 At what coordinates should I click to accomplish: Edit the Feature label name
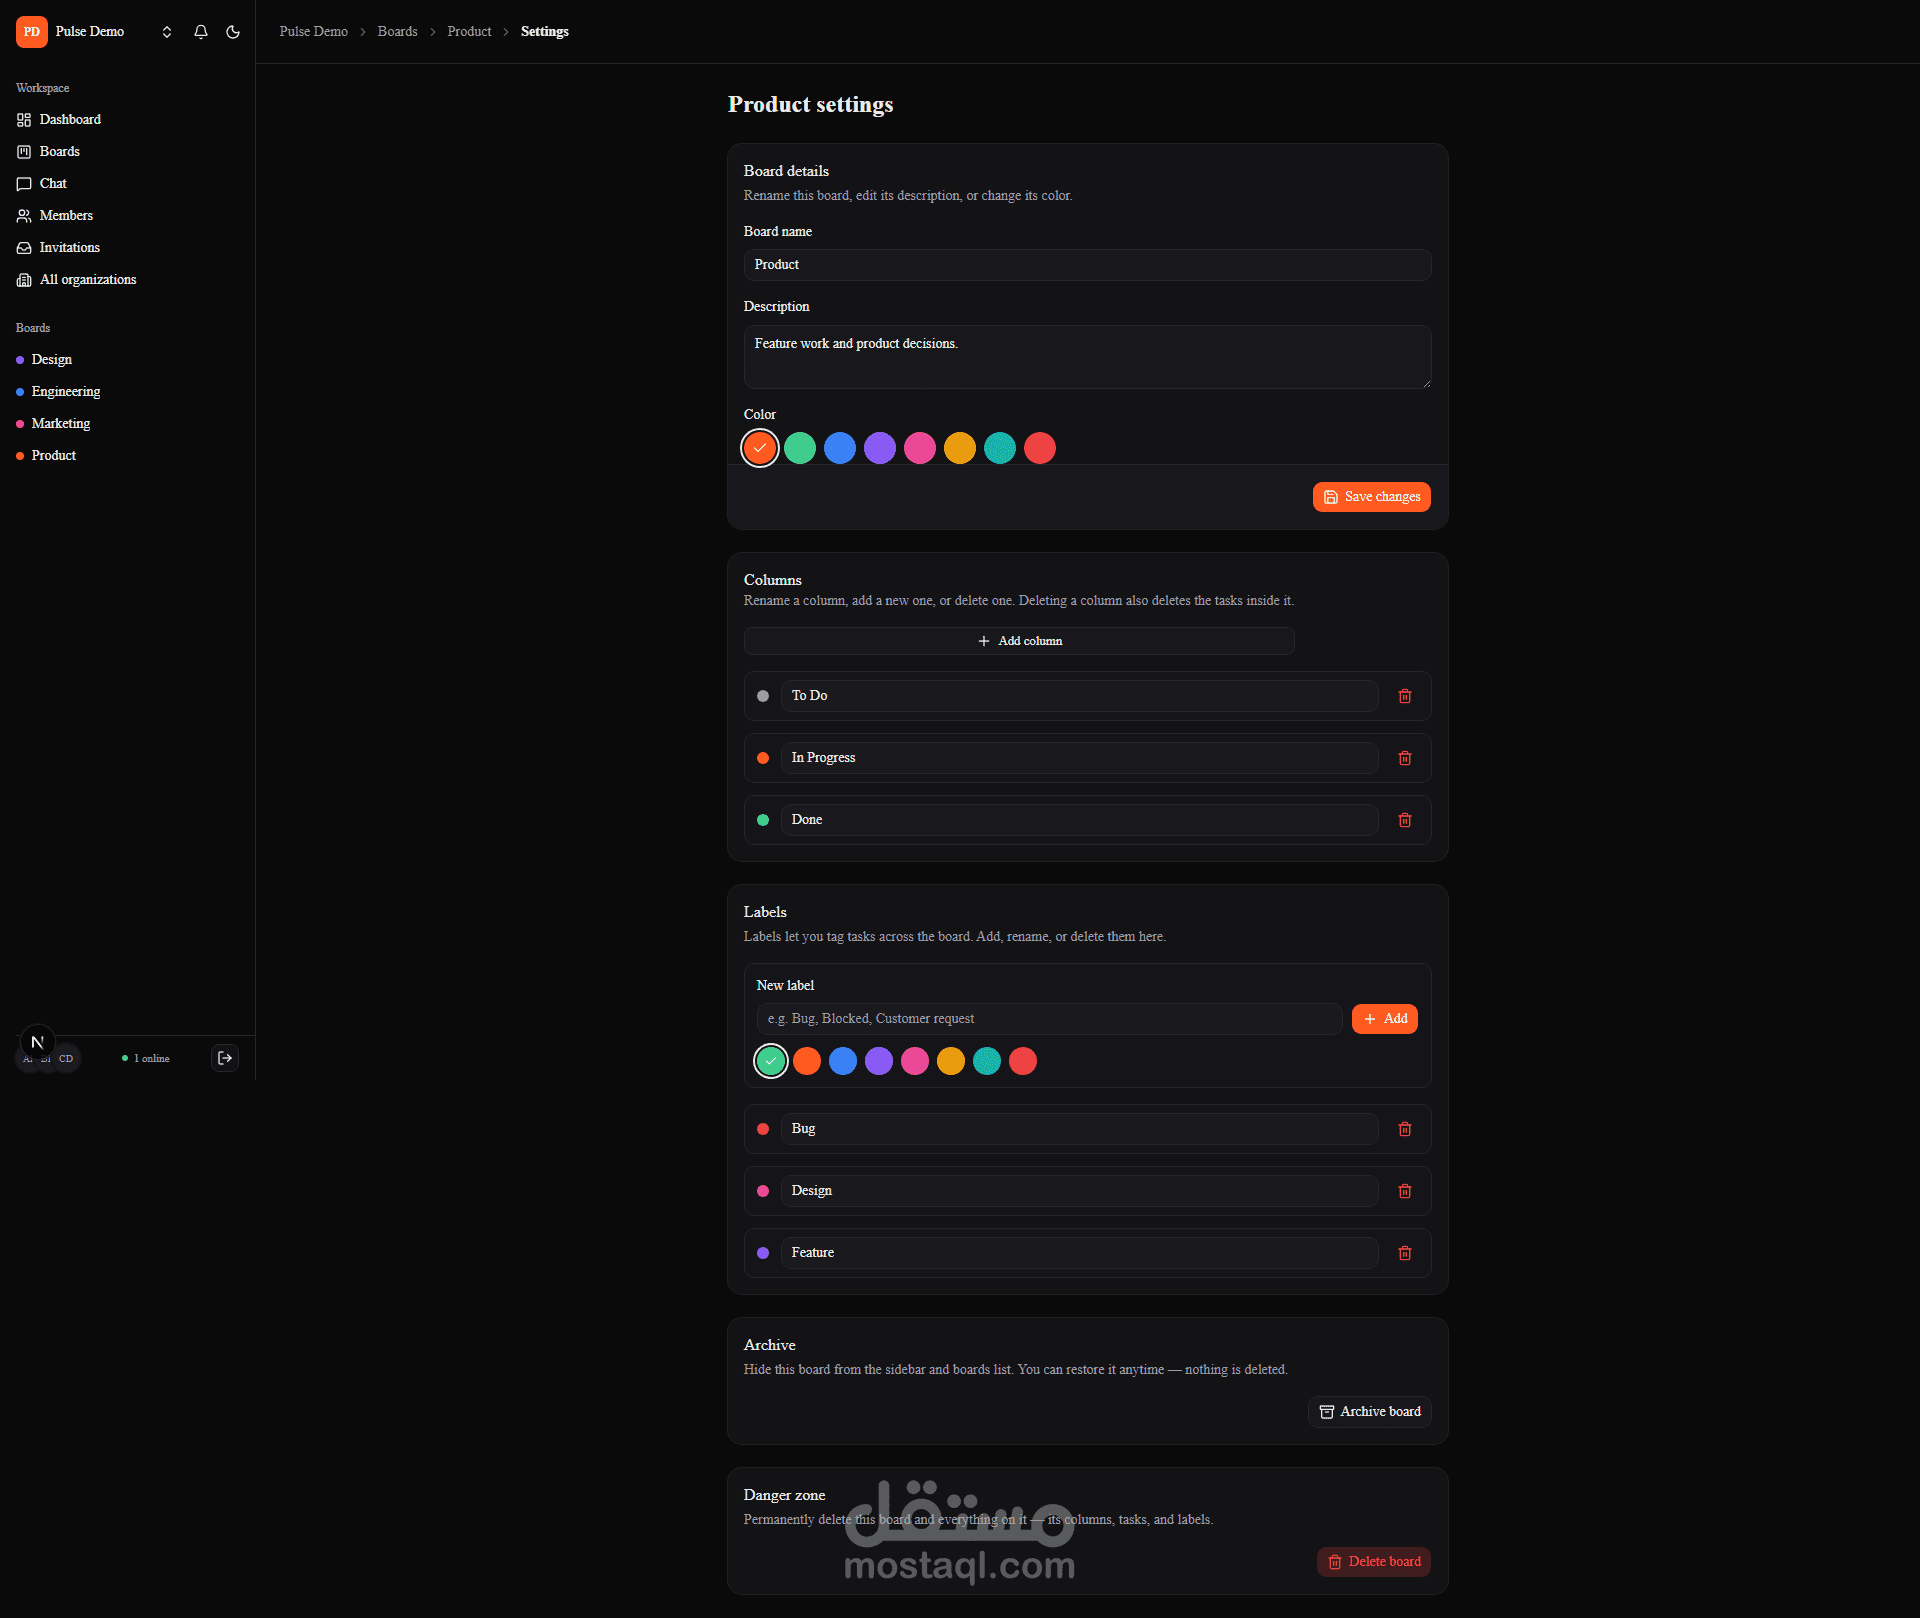(1079, 1253)
